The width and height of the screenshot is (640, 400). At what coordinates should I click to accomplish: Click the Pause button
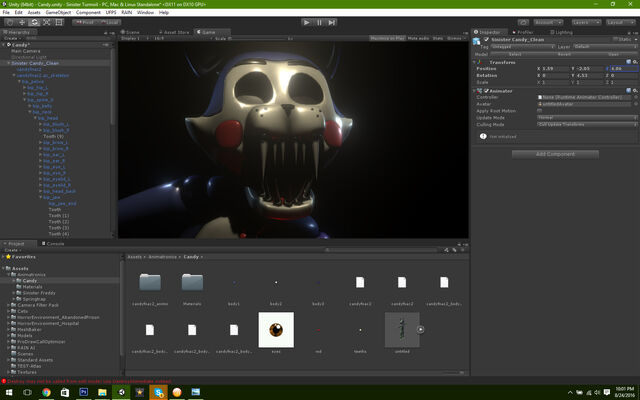coord(319,22)
